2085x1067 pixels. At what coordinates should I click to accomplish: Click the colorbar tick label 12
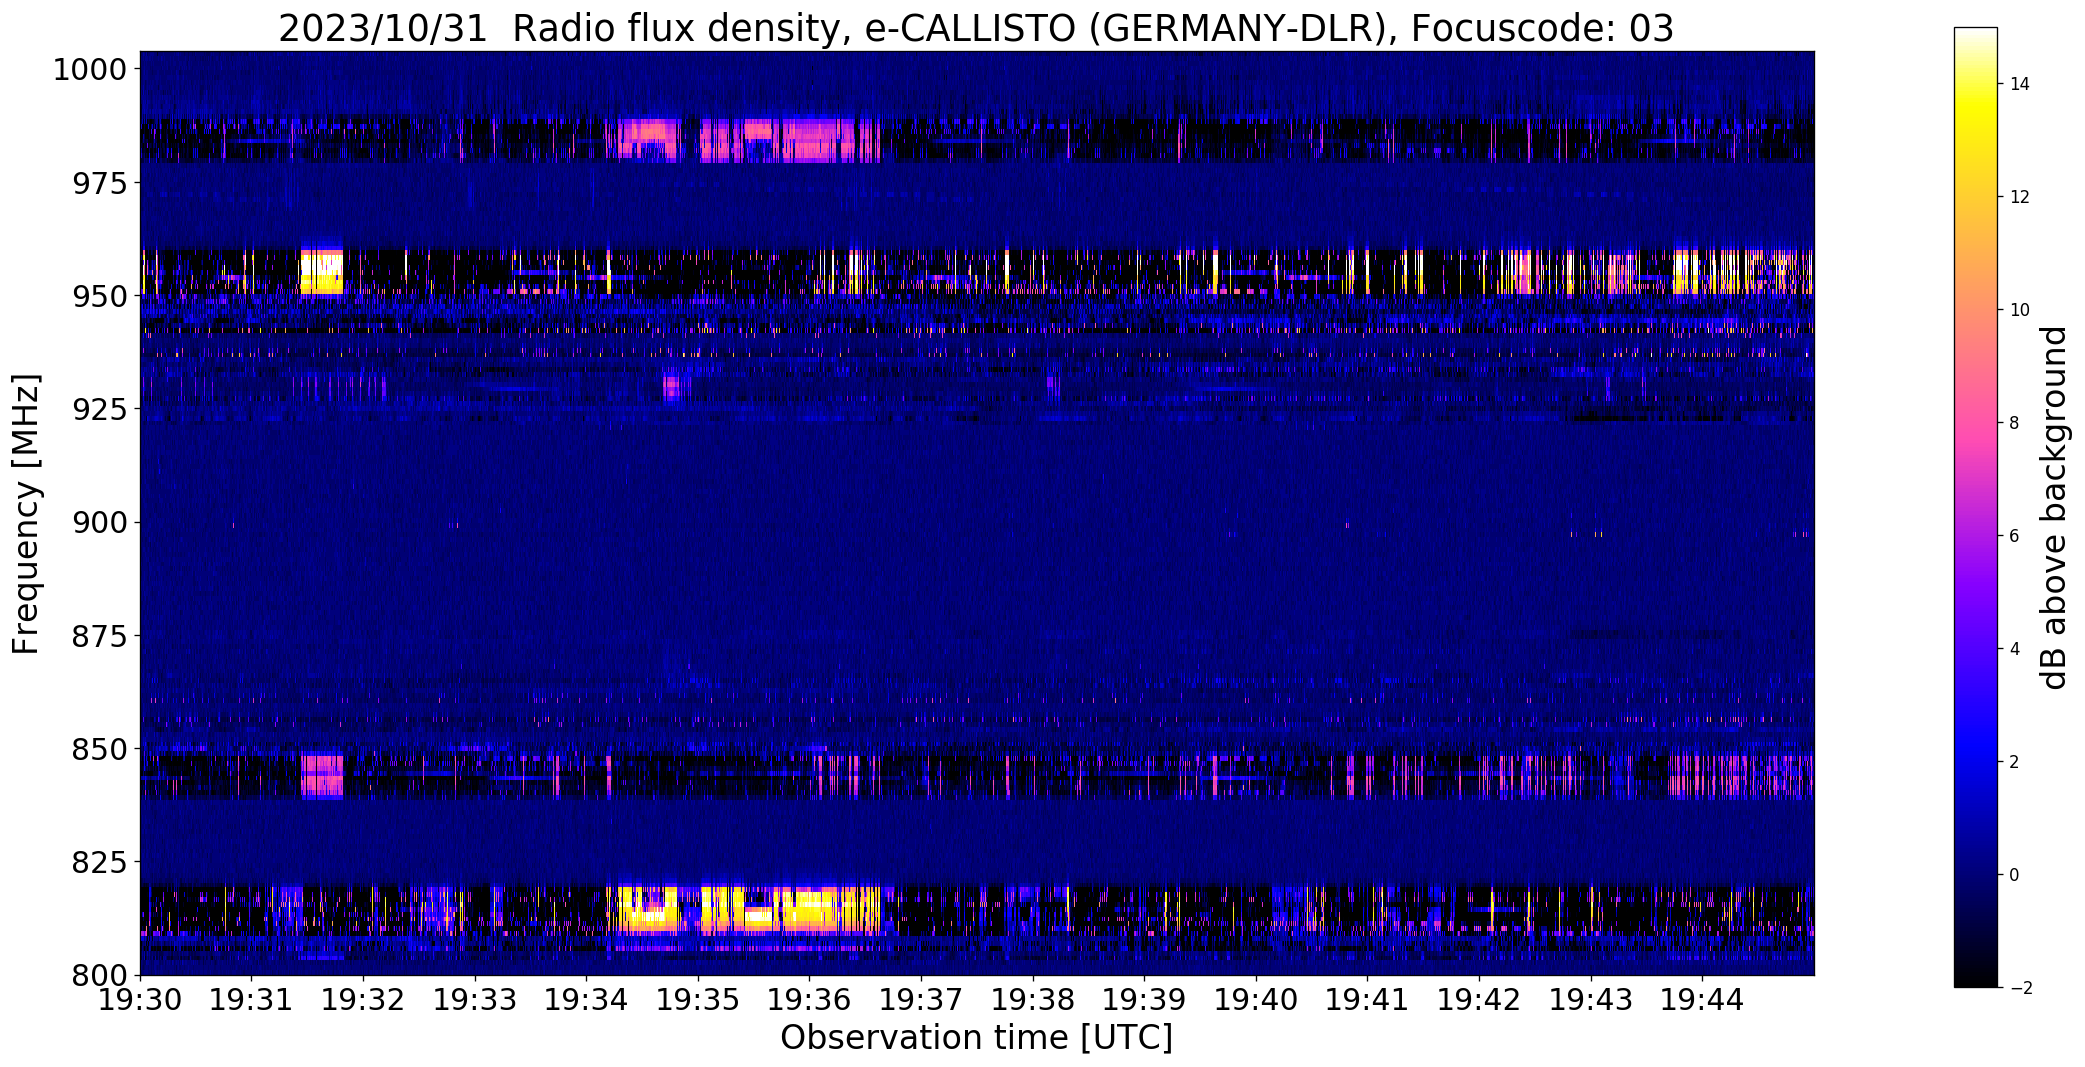tap(2020, 197)
